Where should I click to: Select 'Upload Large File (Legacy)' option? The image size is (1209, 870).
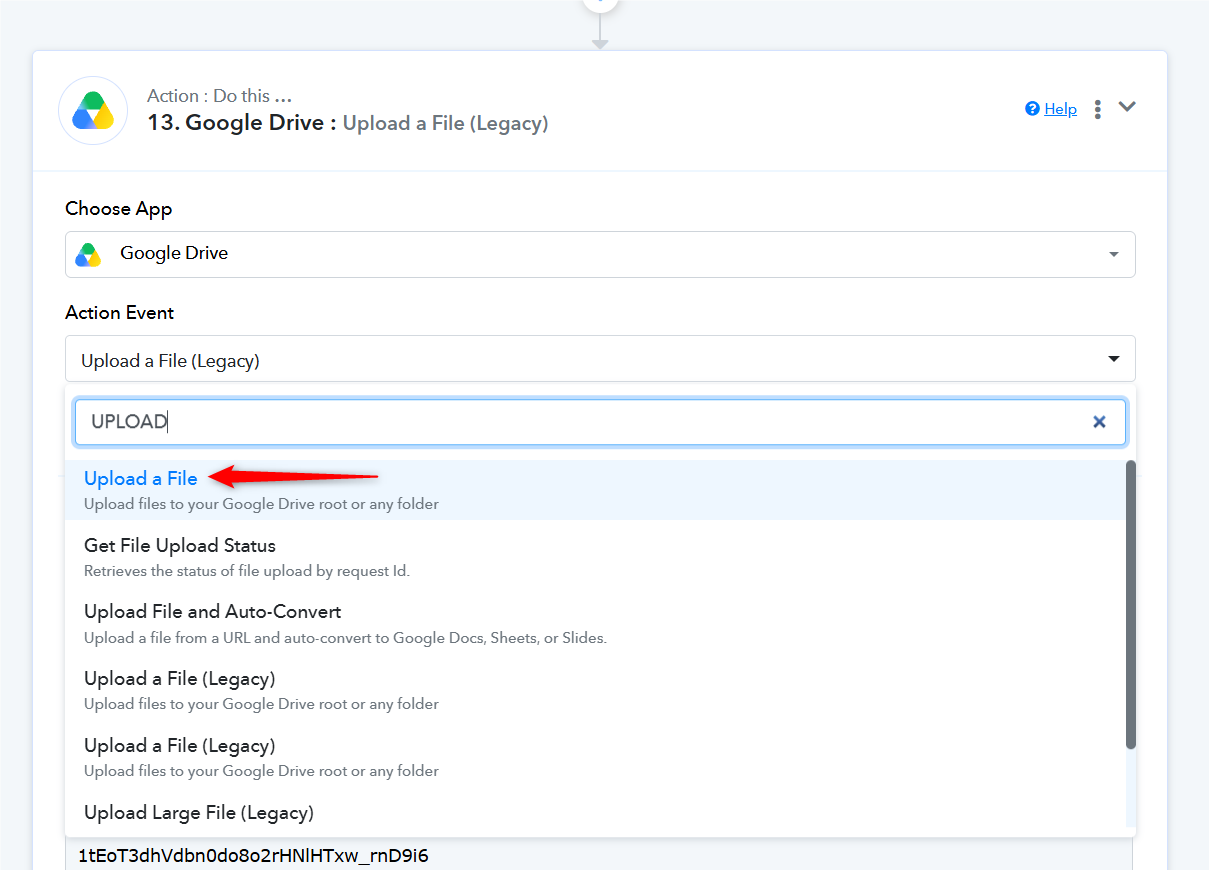(x=595, y=813)
